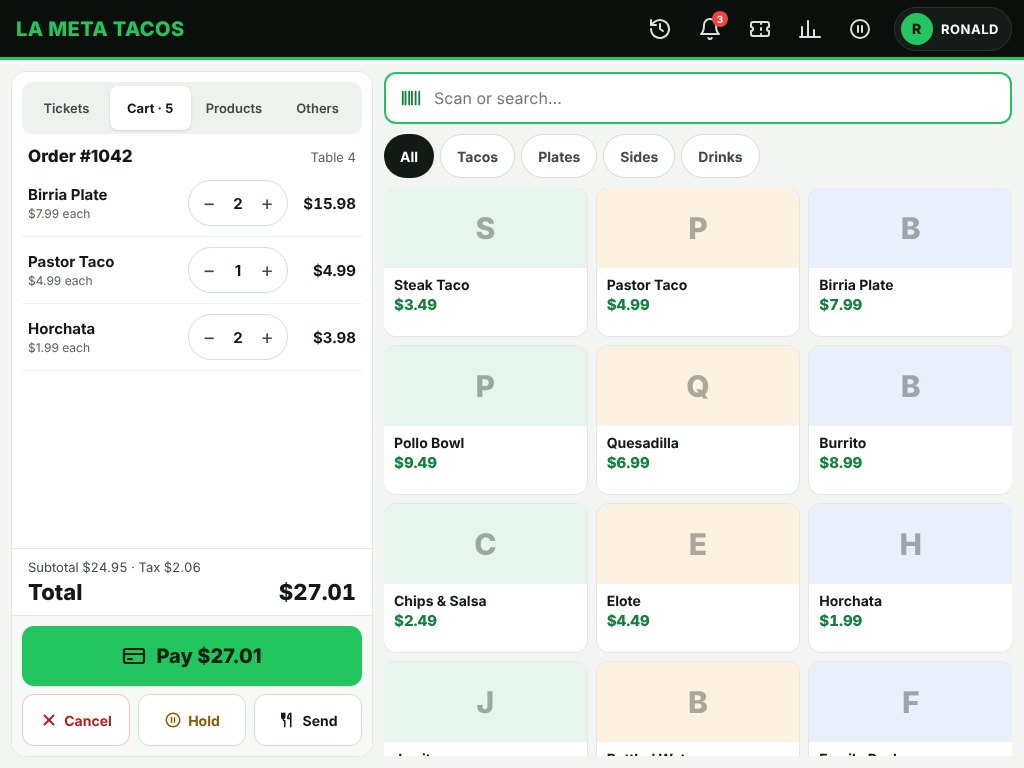Screen dimensions: 1024x768
Task: Add Pastor Taco product card
Action: click(697, 263)
